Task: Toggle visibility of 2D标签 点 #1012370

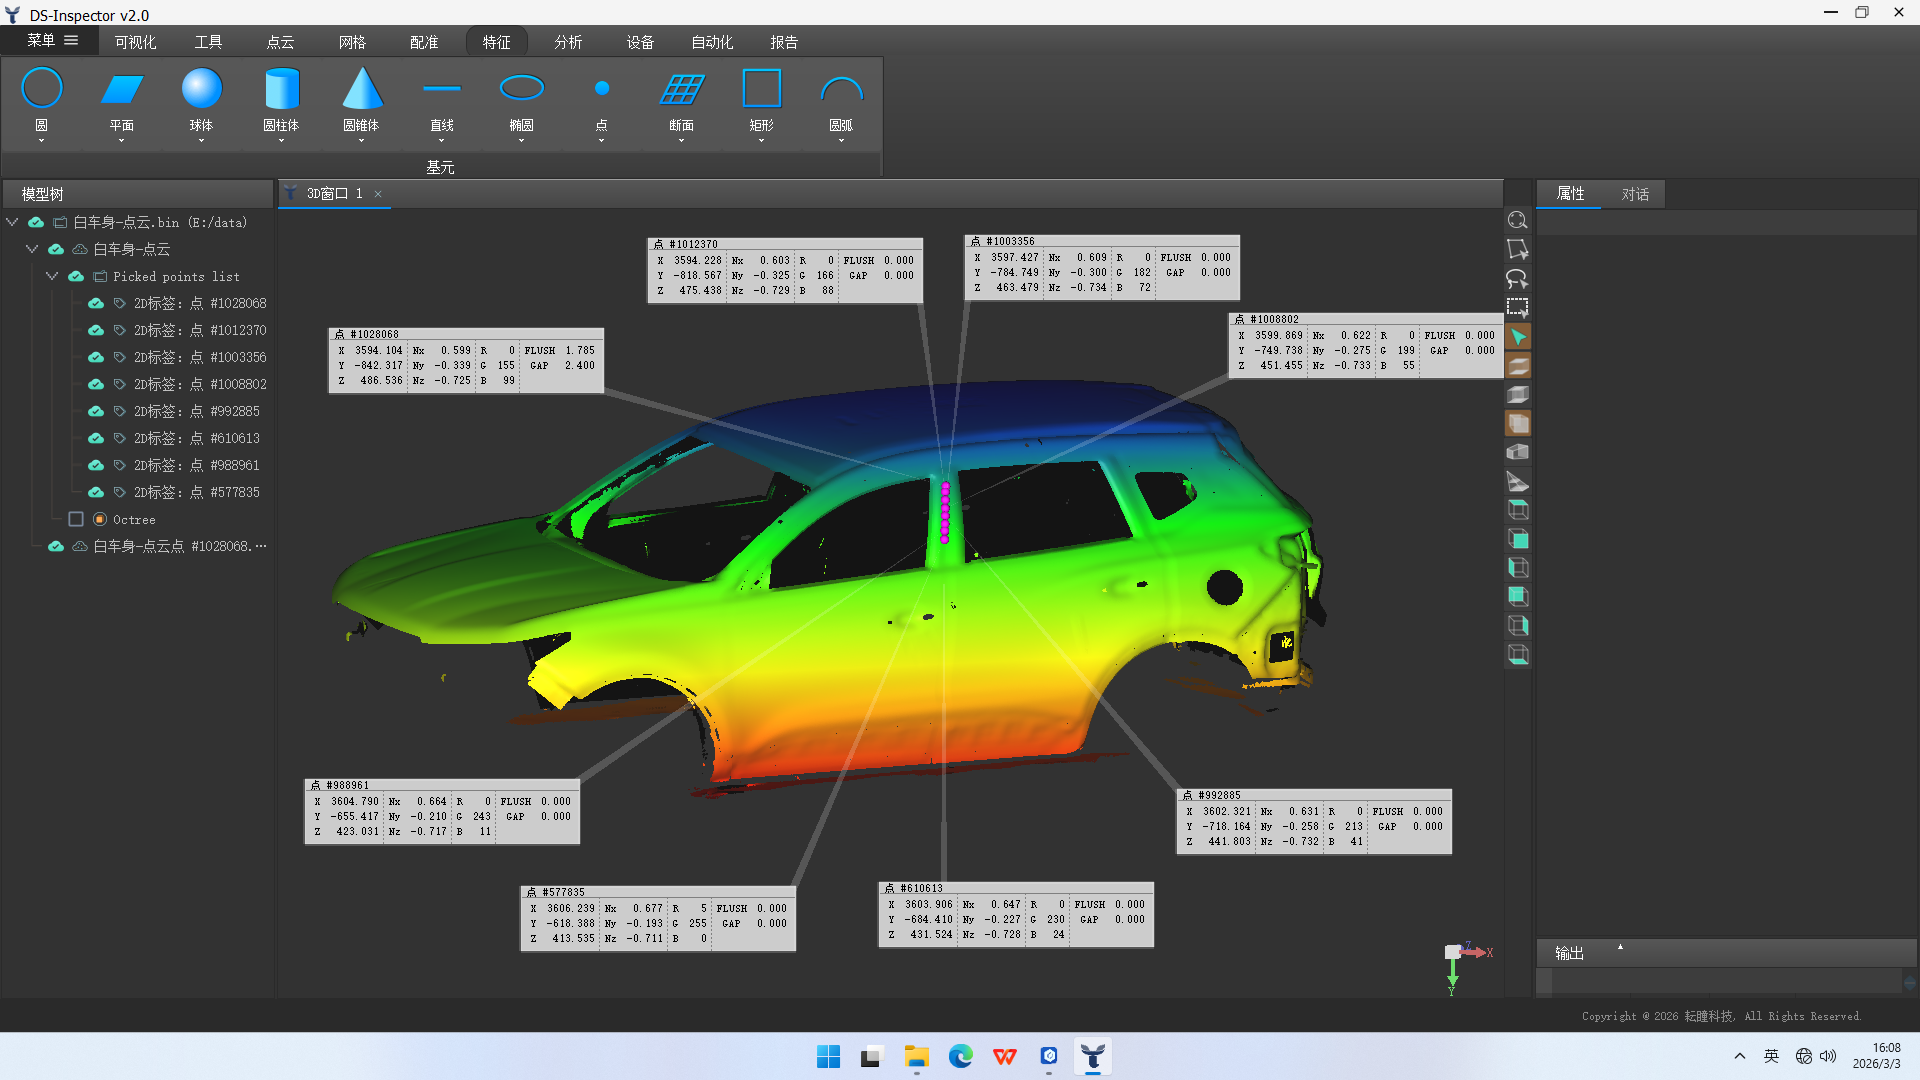Action: pyautogui.click(x=96, y=330)
